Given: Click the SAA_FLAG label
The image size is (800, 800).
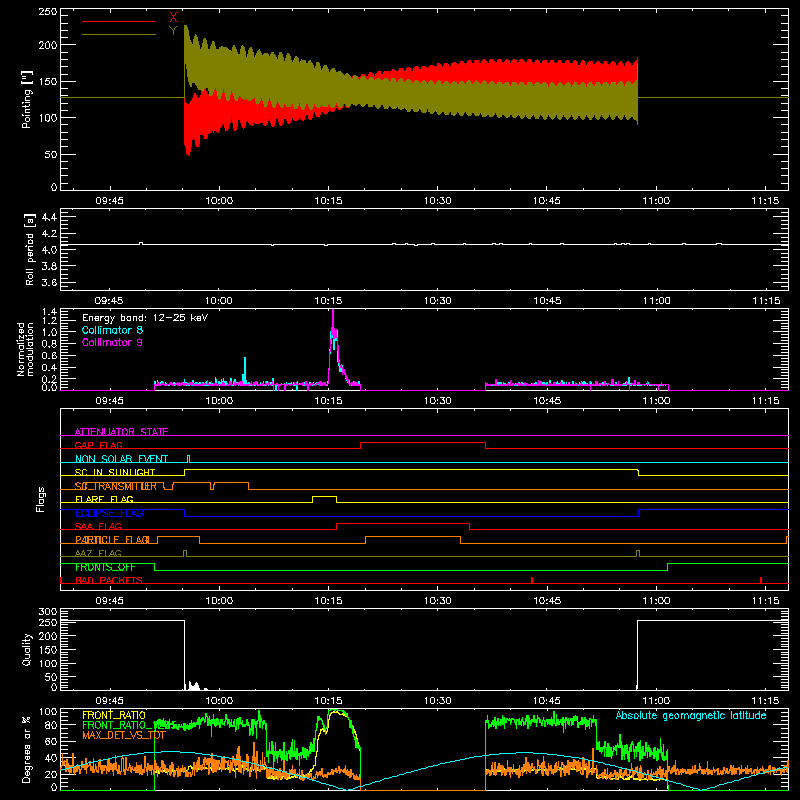Looking at the screenshot, I should pos(98,526).
